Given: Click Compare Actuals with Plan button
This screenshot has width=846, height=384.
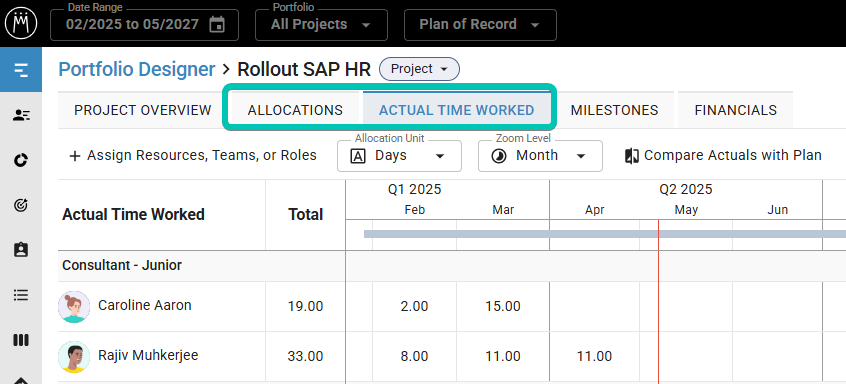Looking at the screenshot, I should click(x=723, y=156).
